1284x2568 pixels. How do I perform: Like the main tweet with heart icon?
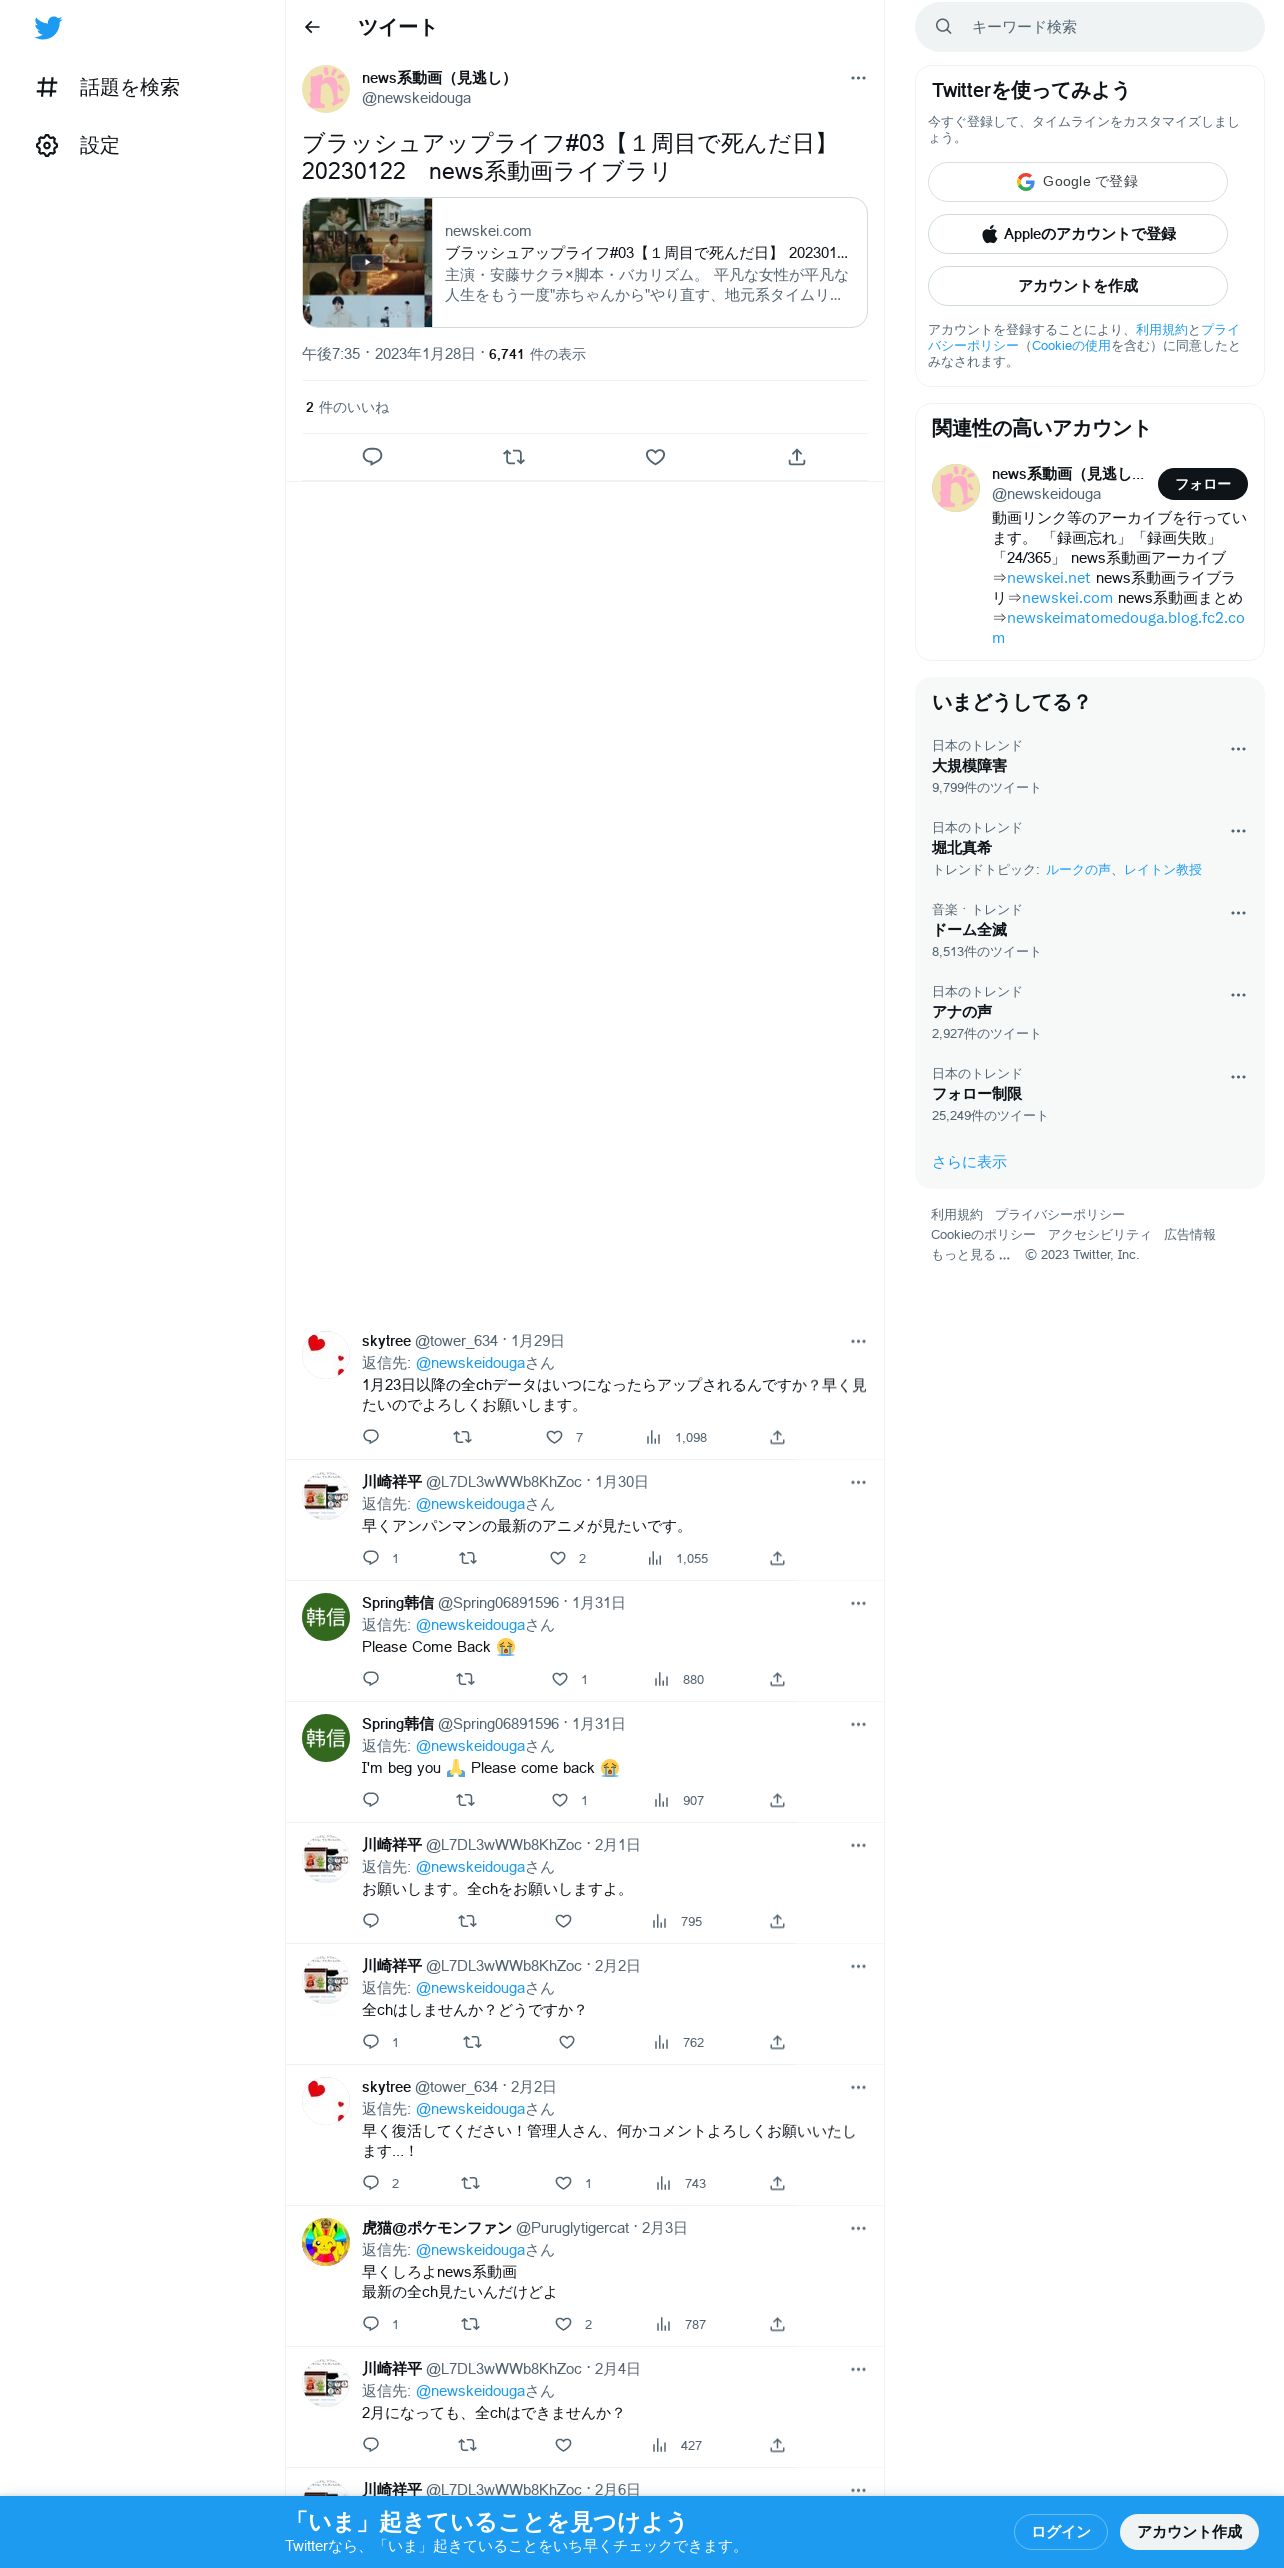click(x=655, y=457)
